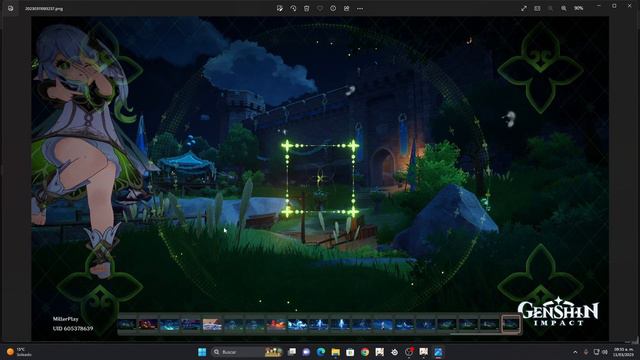Mark the photo as favorite with the heart
This screenshot has height=360, width=640.
click(320, 8)
